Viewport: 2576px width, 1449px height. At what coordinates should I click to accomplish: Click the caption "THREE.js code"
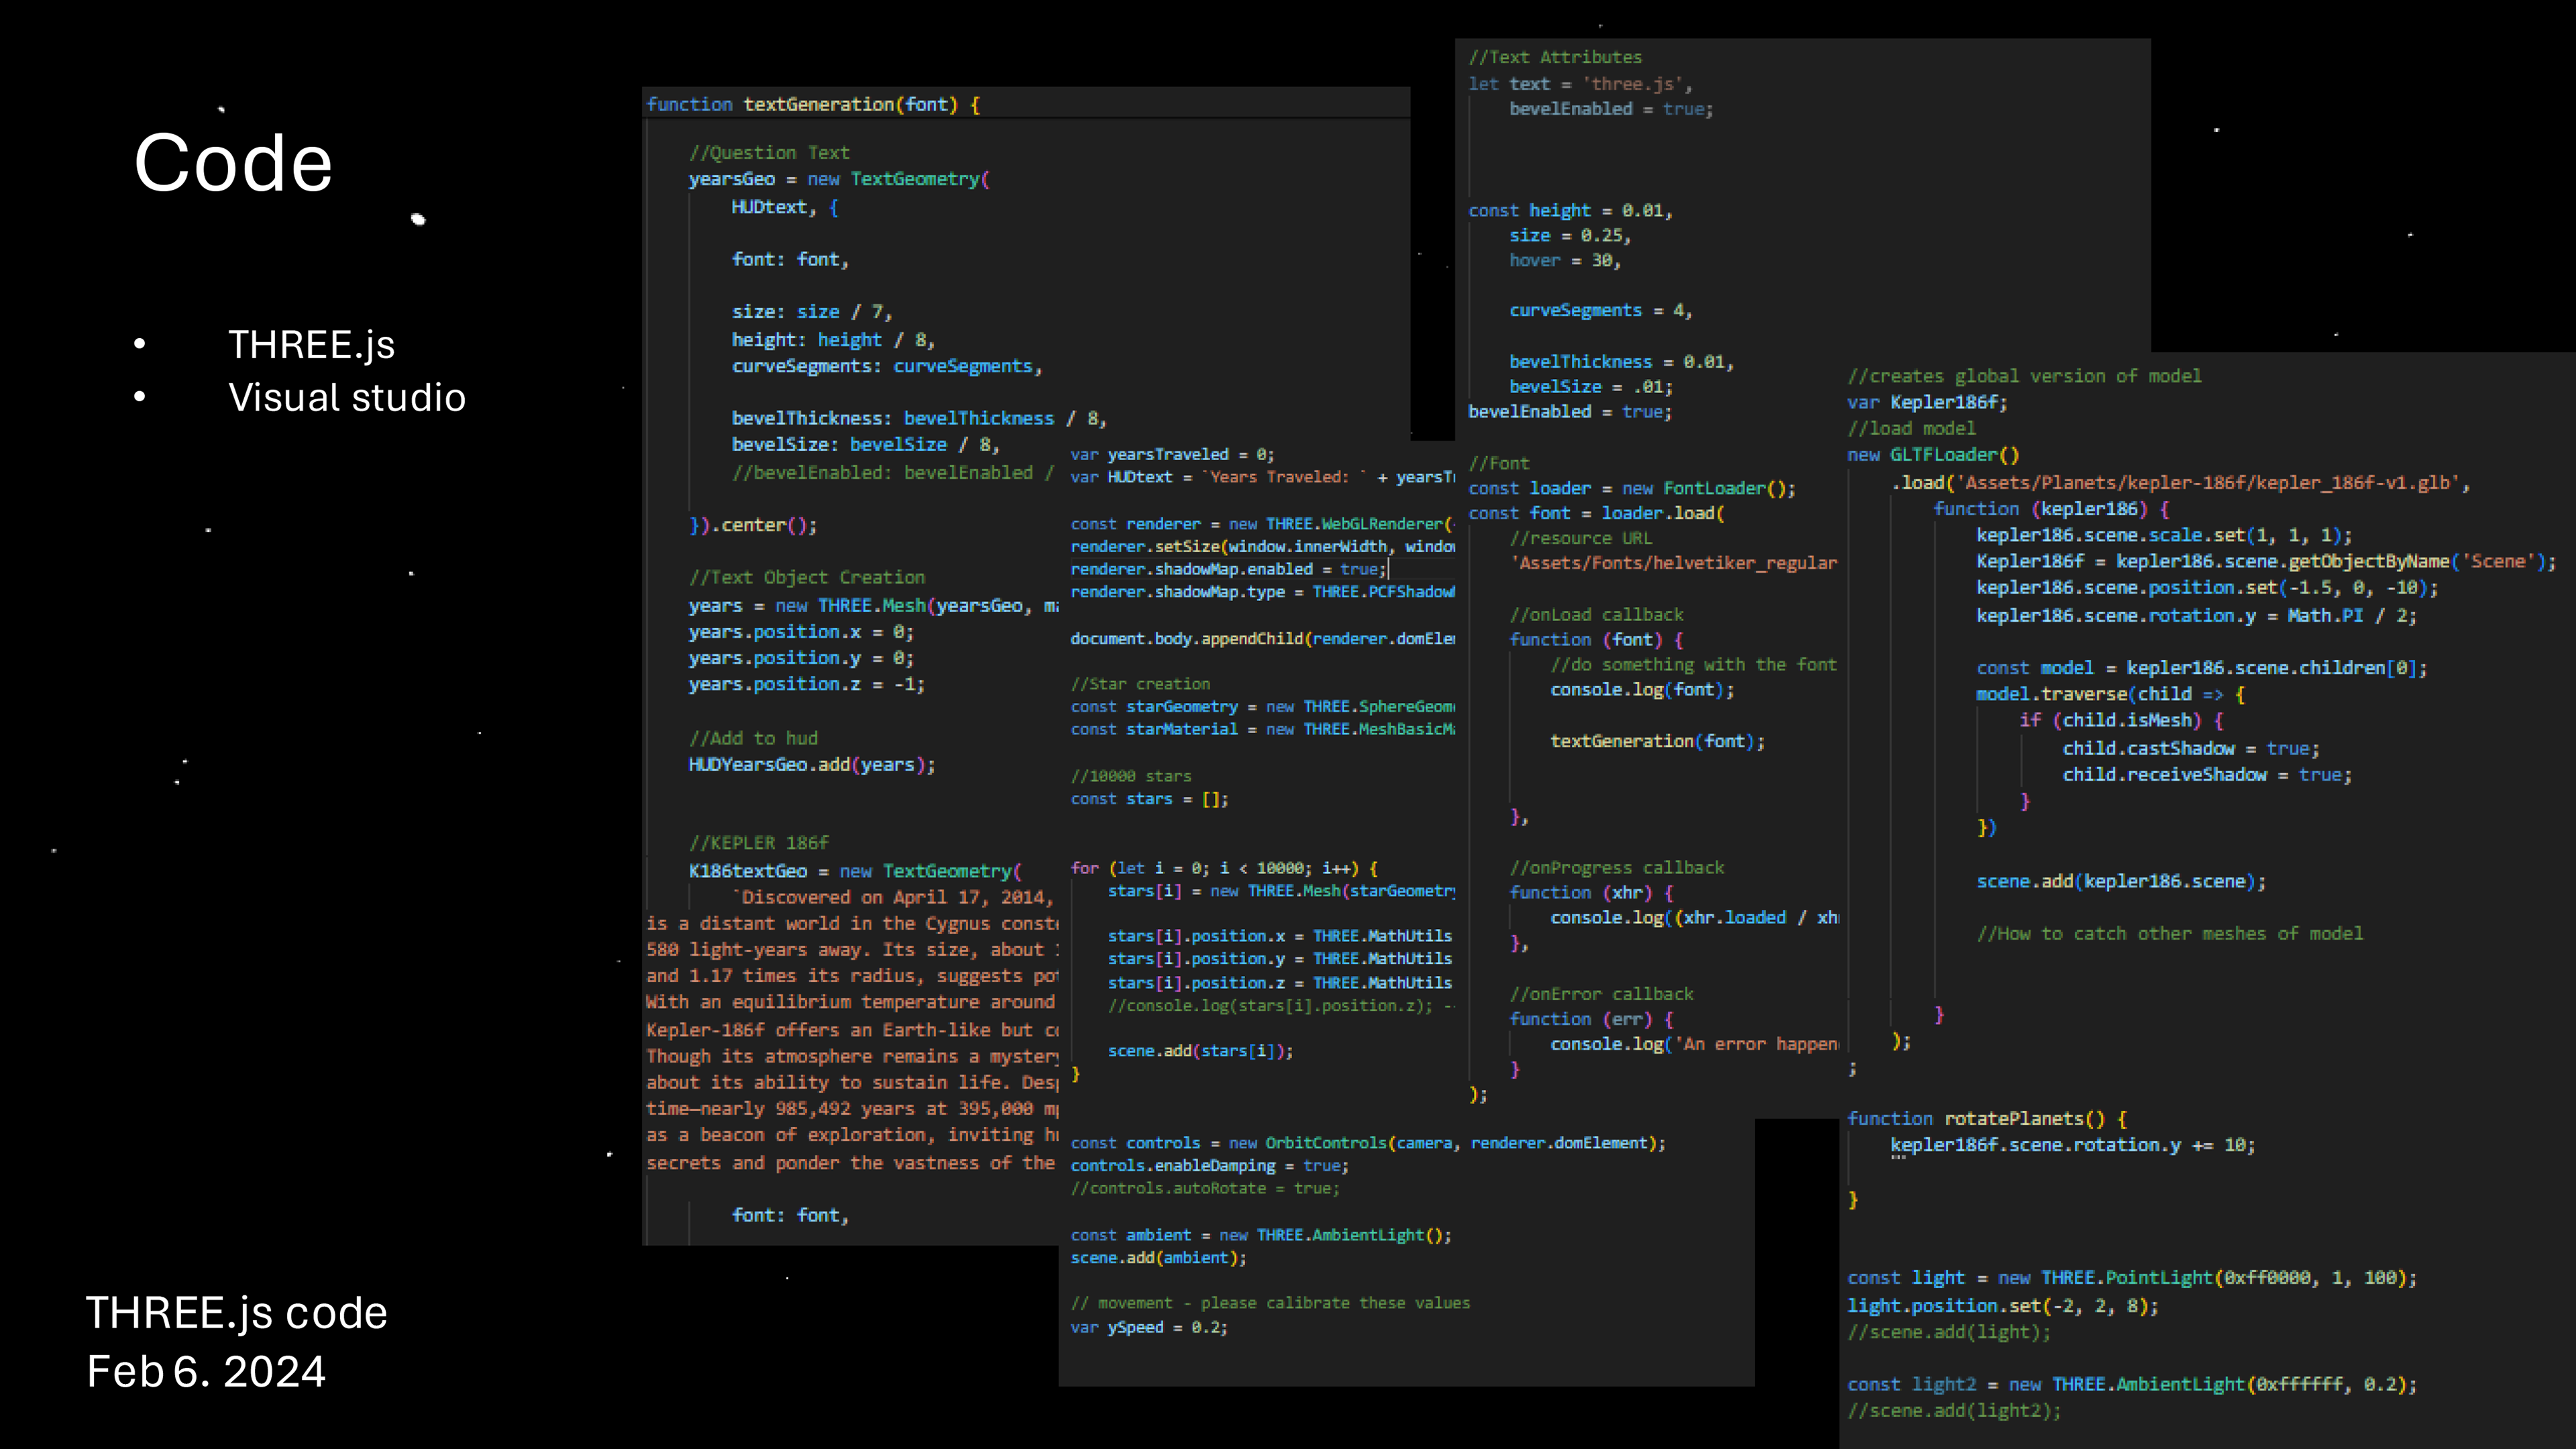236,1312
